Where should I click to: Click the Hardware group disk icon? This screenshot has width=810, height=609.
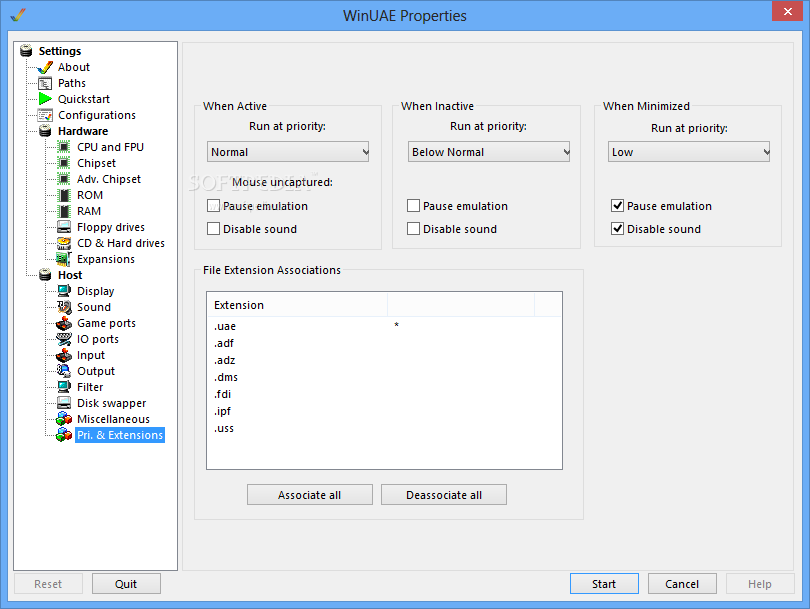click(x=45, y=131)
